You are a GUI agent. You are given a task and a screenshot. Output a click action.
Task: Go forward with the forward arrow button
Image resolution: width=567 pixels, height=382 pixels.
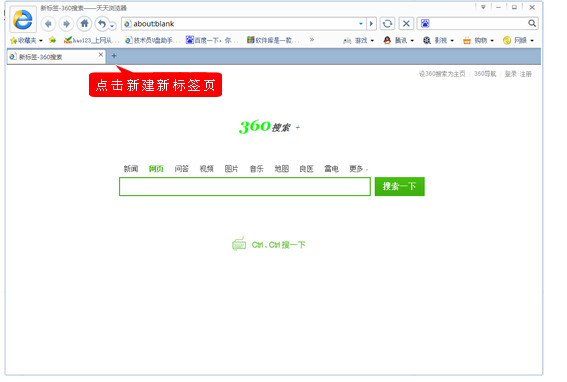(x=66, y=24)
